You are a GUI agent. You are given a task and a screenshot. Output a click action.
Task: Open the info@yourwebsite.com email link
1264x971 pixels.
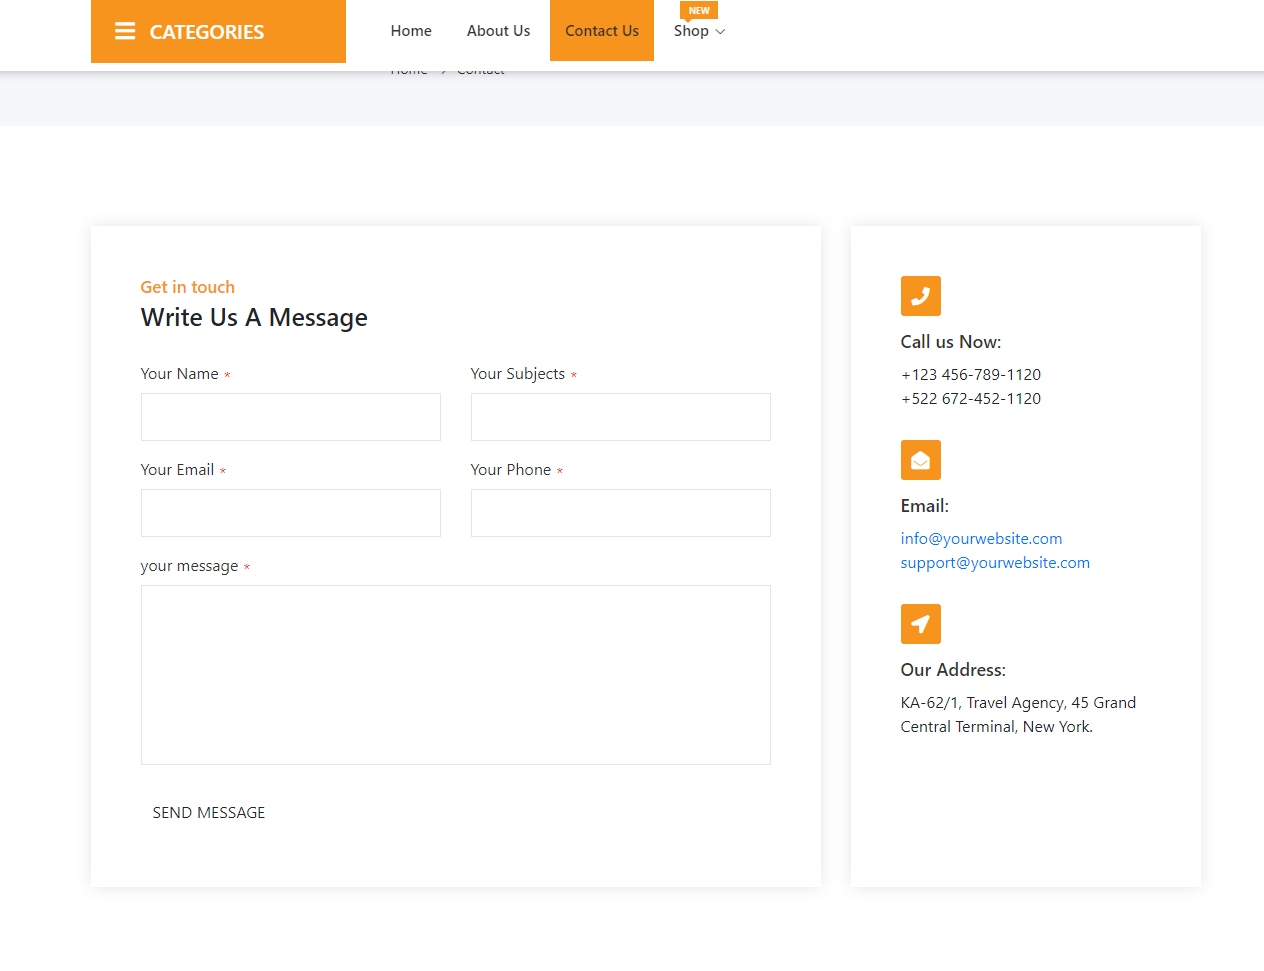(981, 538)
